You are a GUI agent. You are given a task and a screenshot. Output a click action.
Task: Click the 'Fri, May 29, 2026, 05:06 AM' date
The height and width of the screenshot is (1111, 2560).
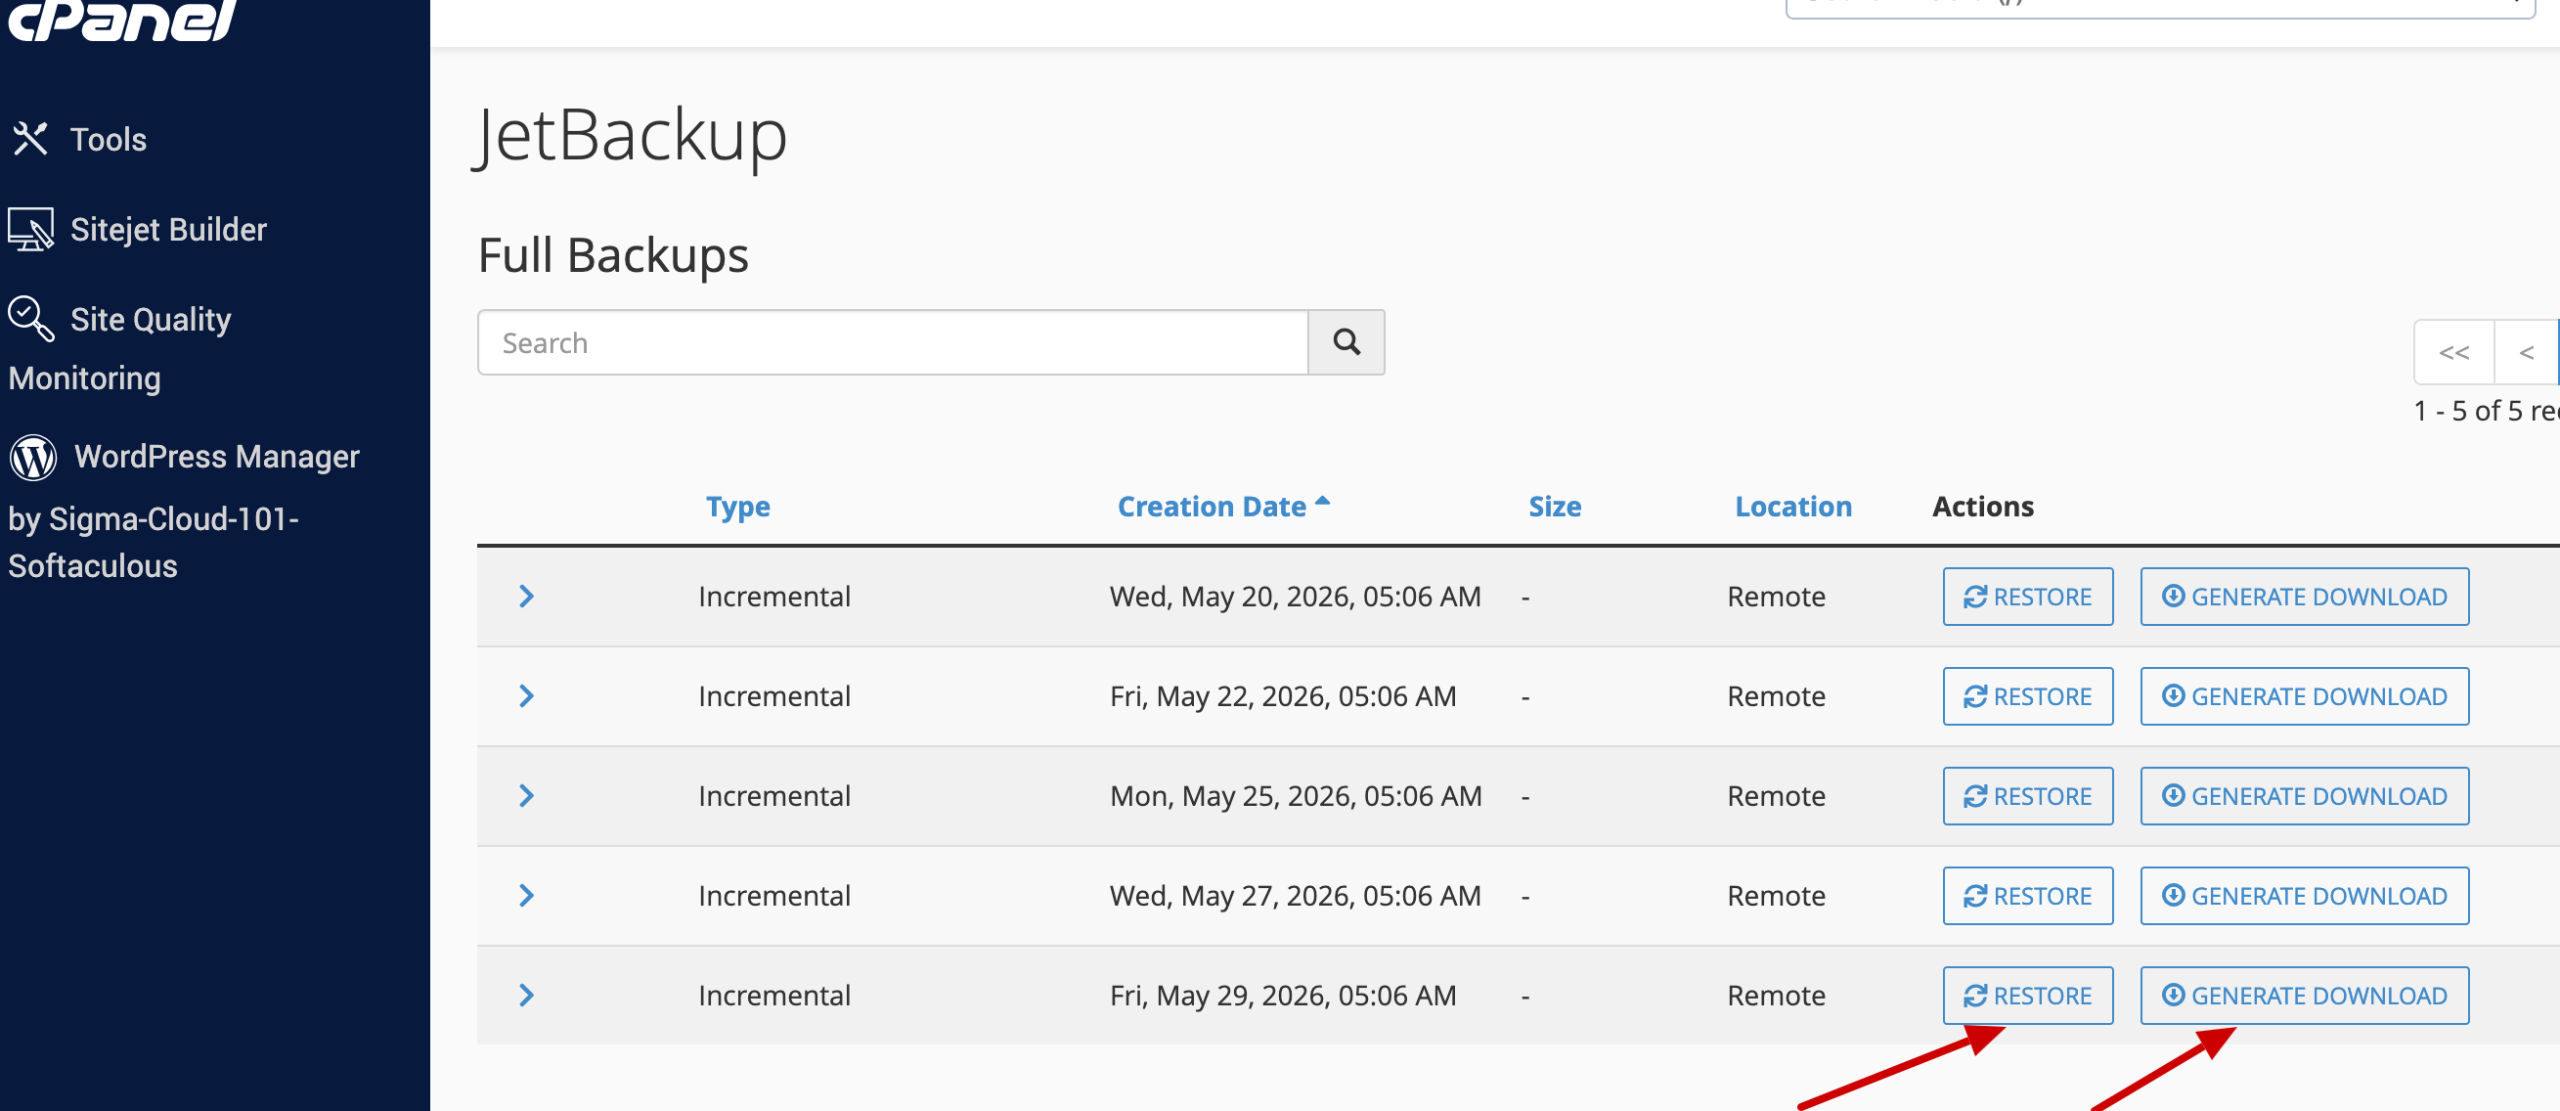click(1283, 996)
